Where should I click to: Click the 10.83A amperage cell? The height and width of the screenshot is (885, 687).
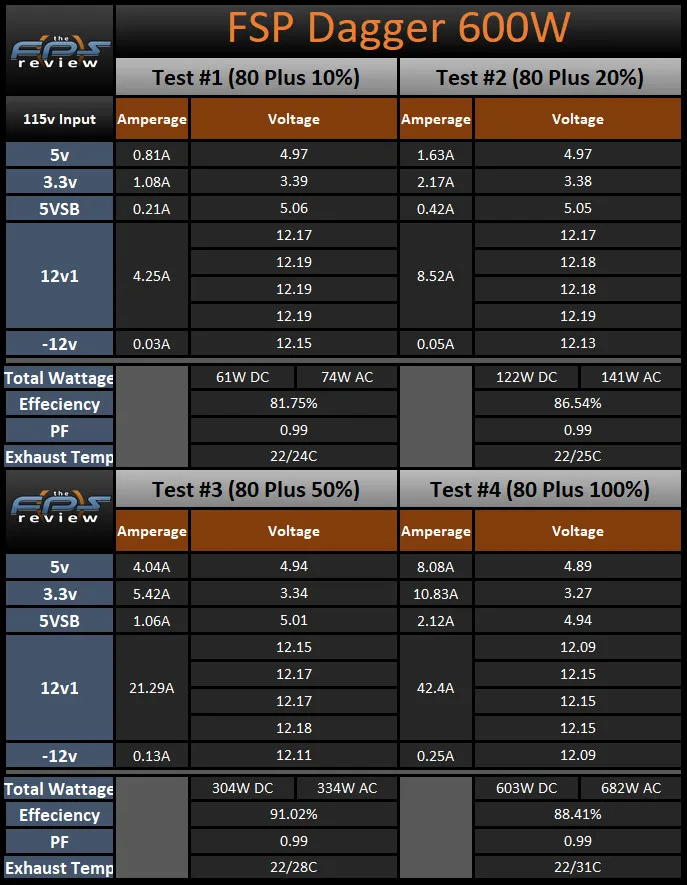point(436,594)
